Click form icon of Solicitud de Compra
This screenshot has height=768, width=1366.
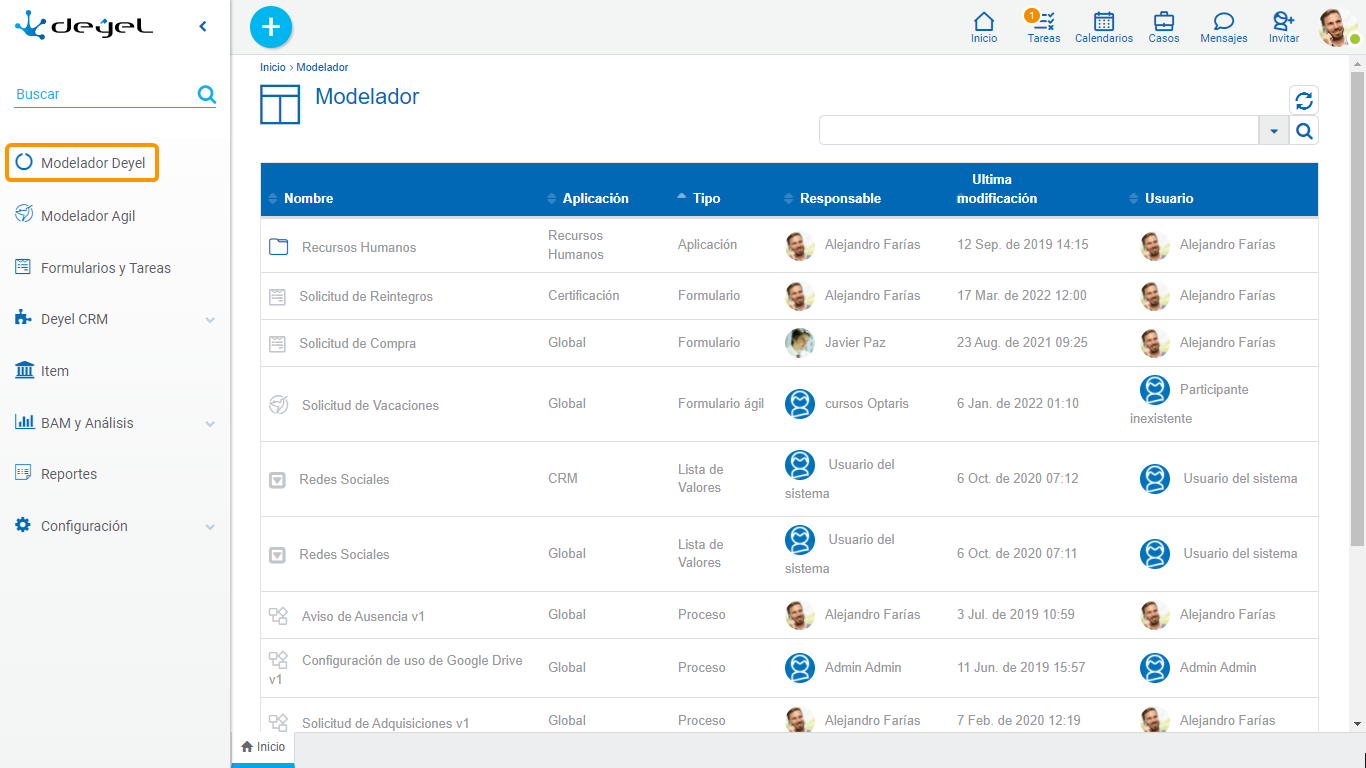[x=278, y=343]
